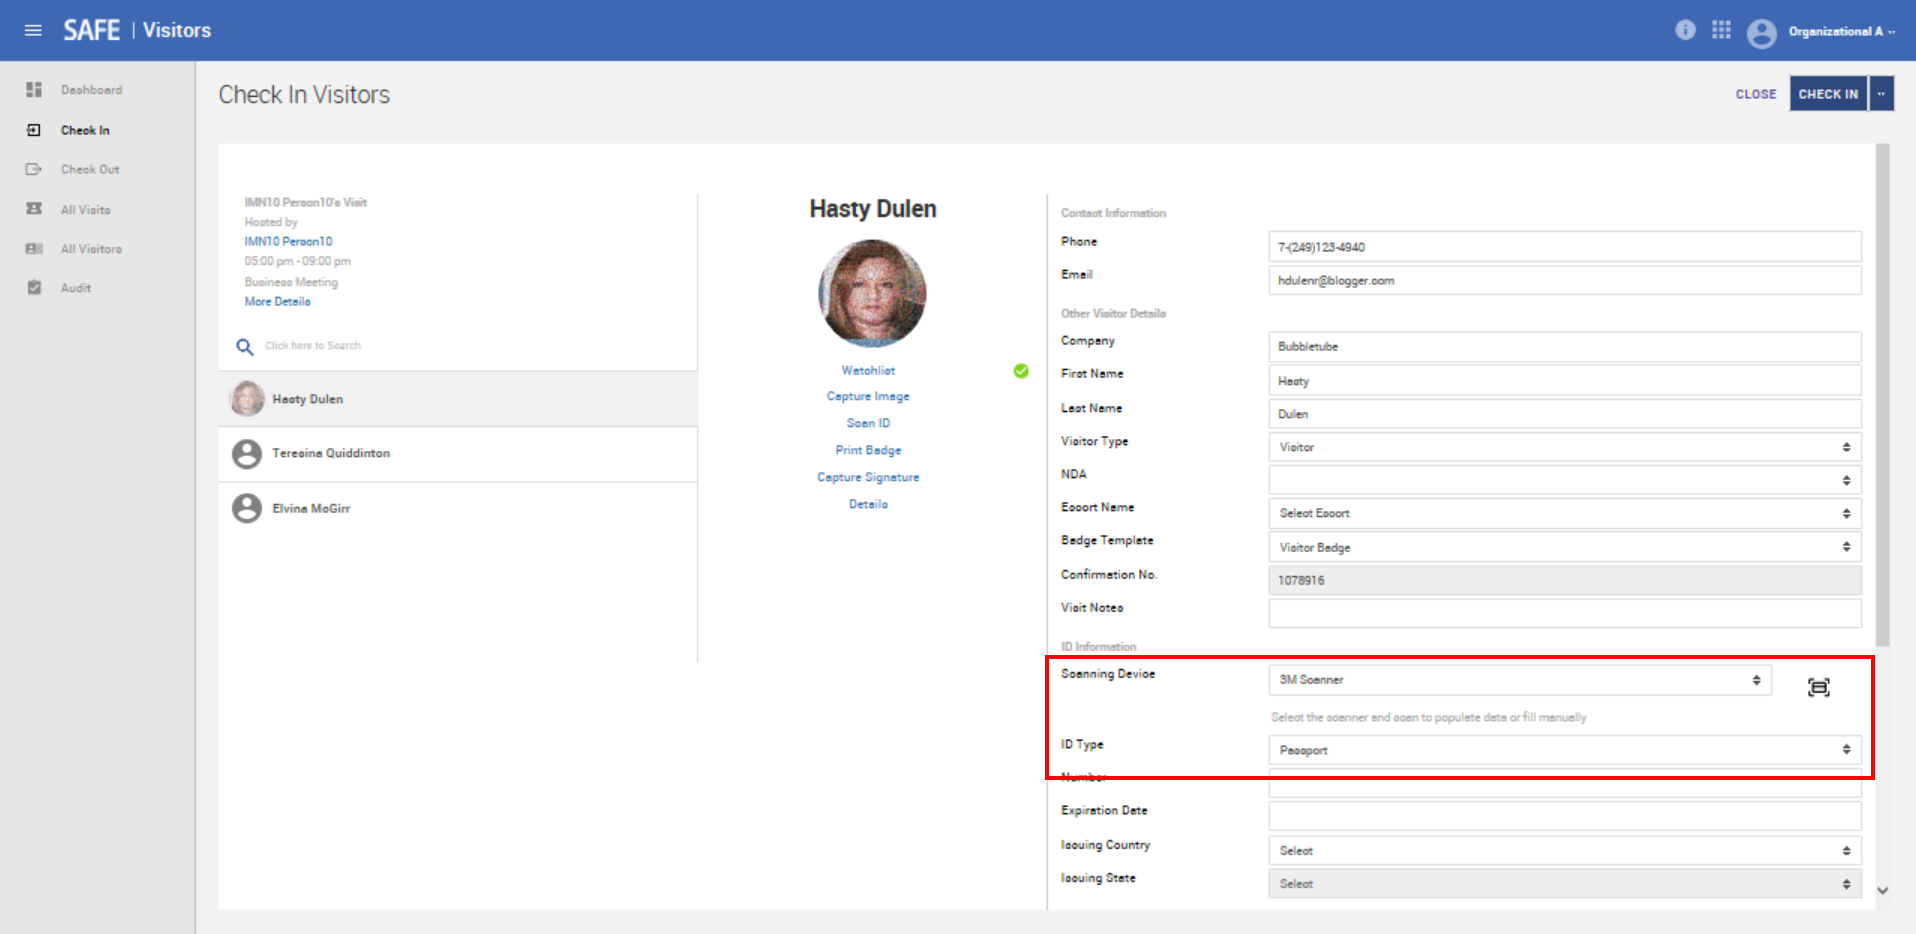Open the Escort Name dropdown
This screenshot has width=1916, height=934.
point(1565,513)
